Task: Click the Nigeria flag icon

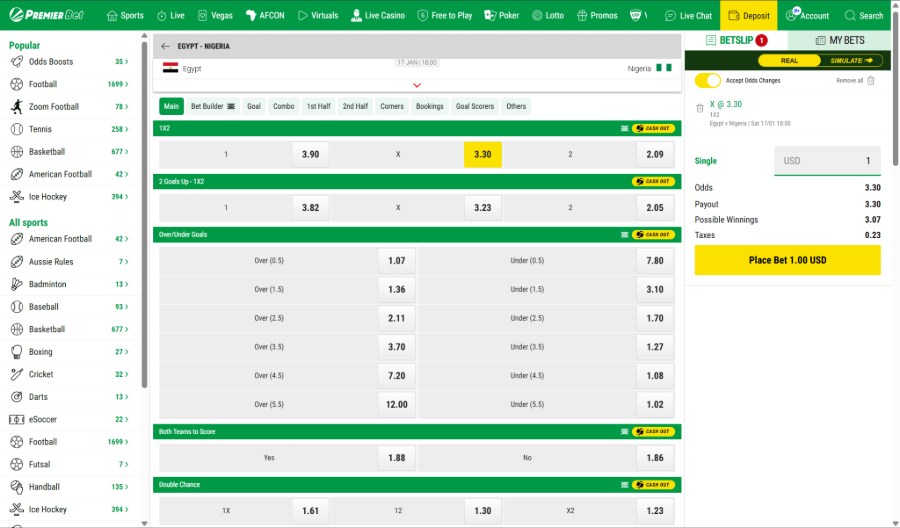Action: click(x=664, y=68)
